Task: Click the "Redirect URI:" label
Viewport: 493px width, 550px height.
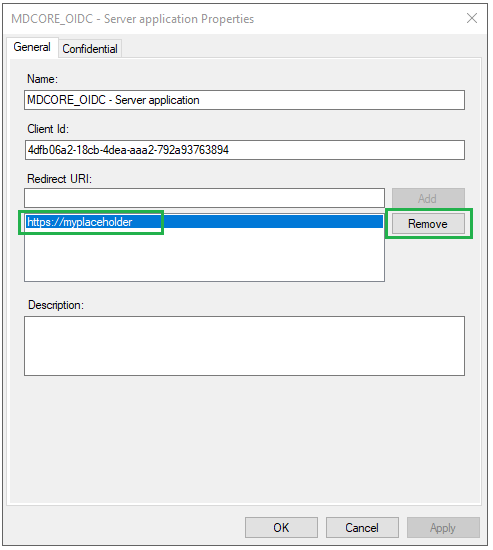Action: point(59,179)
